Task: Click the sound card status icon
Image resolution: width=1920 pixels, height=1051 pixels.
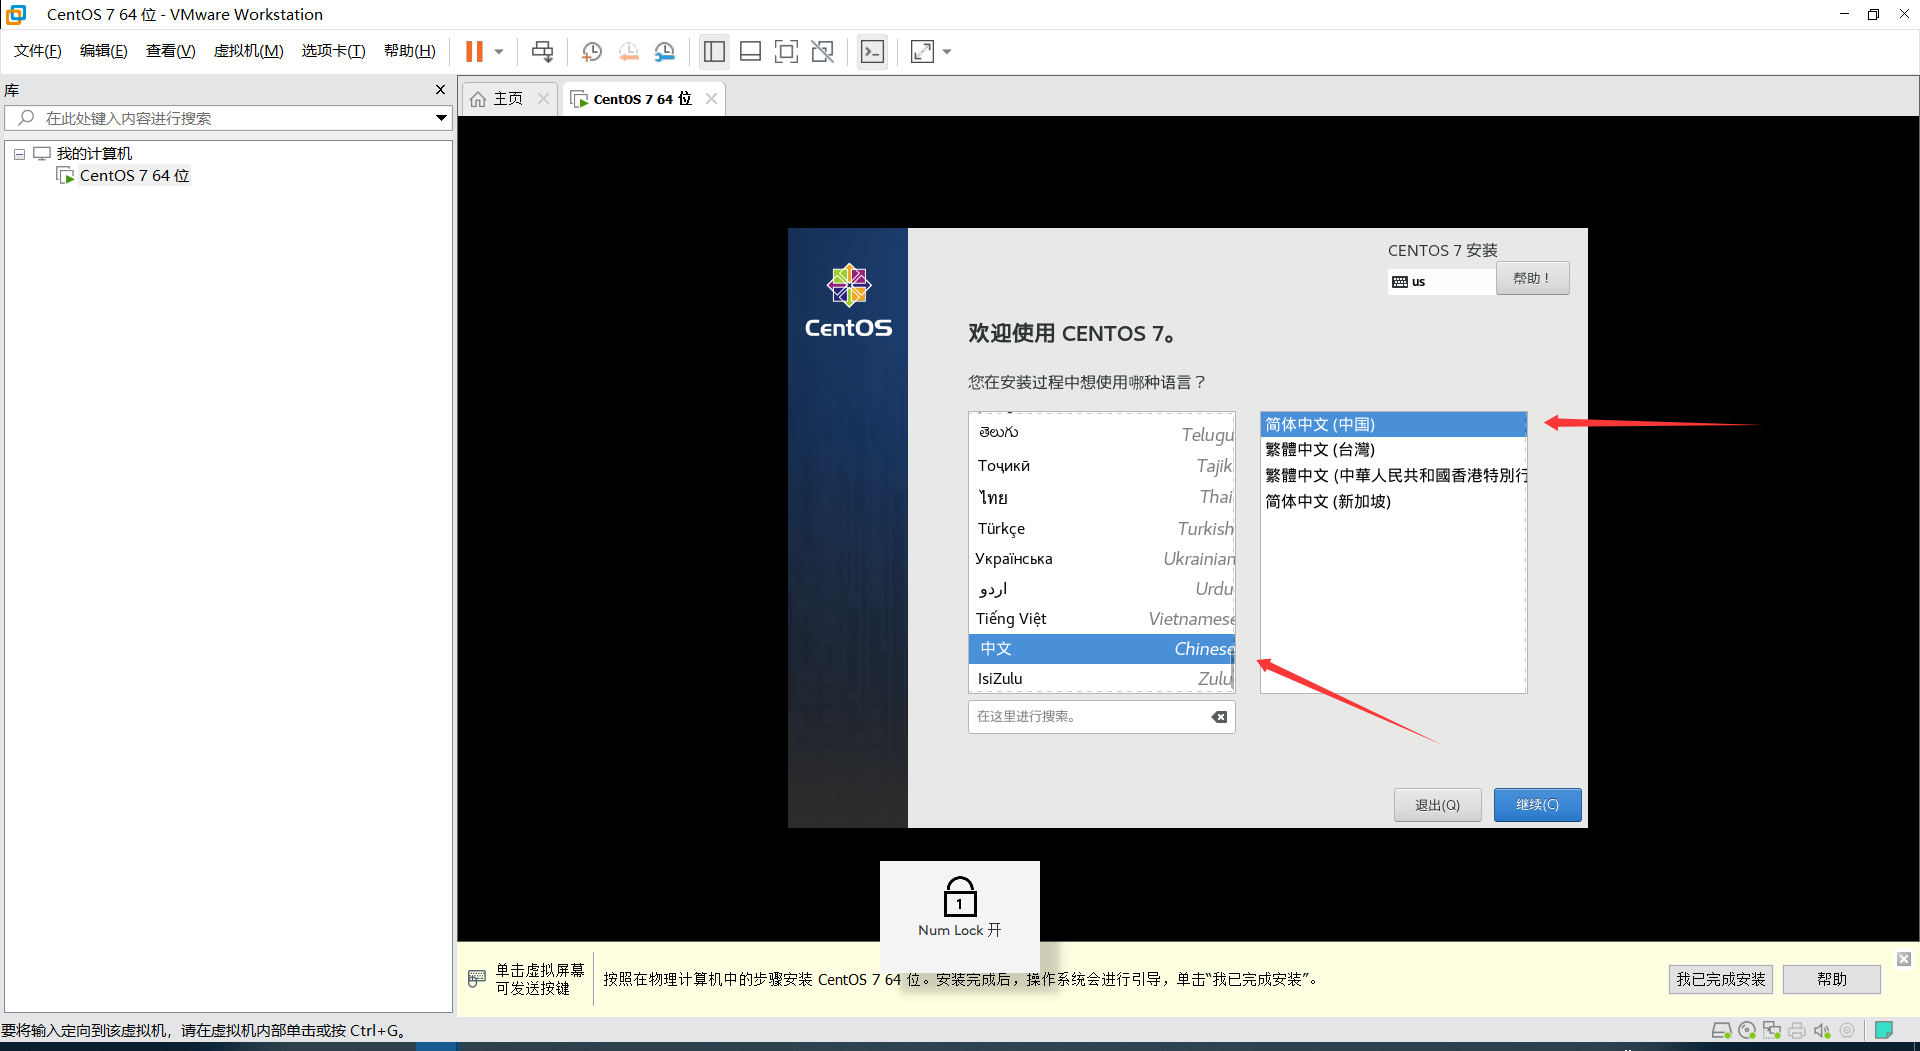Action: (x=1822, y=1030)
